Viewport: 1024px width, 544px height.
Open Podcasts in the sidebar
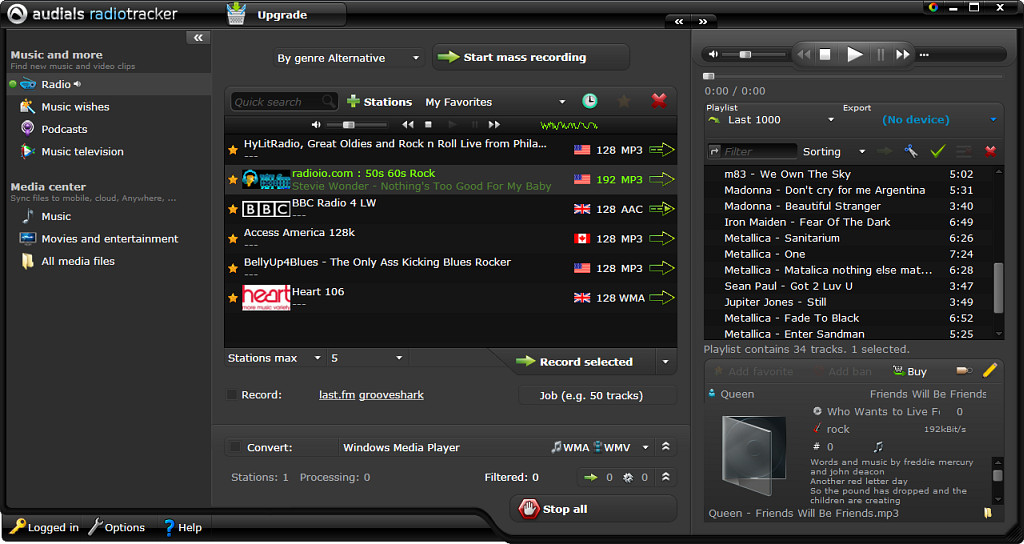pyautogui.click(x=64, y=129)
